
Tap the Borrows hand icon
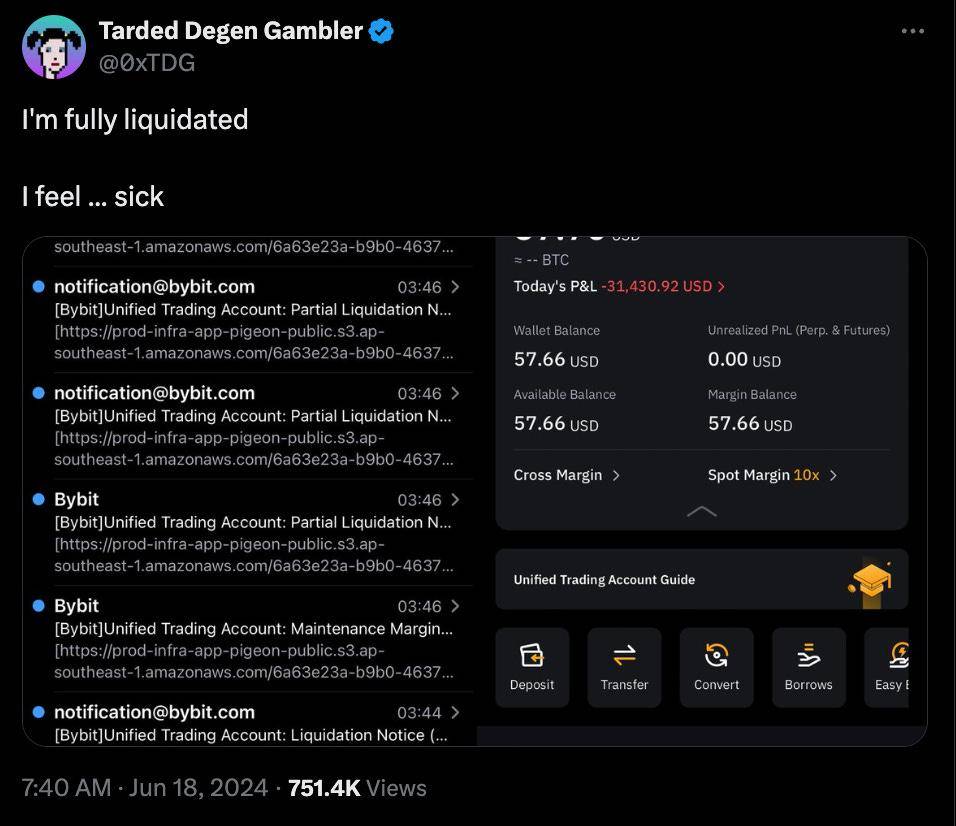[808, 656]
